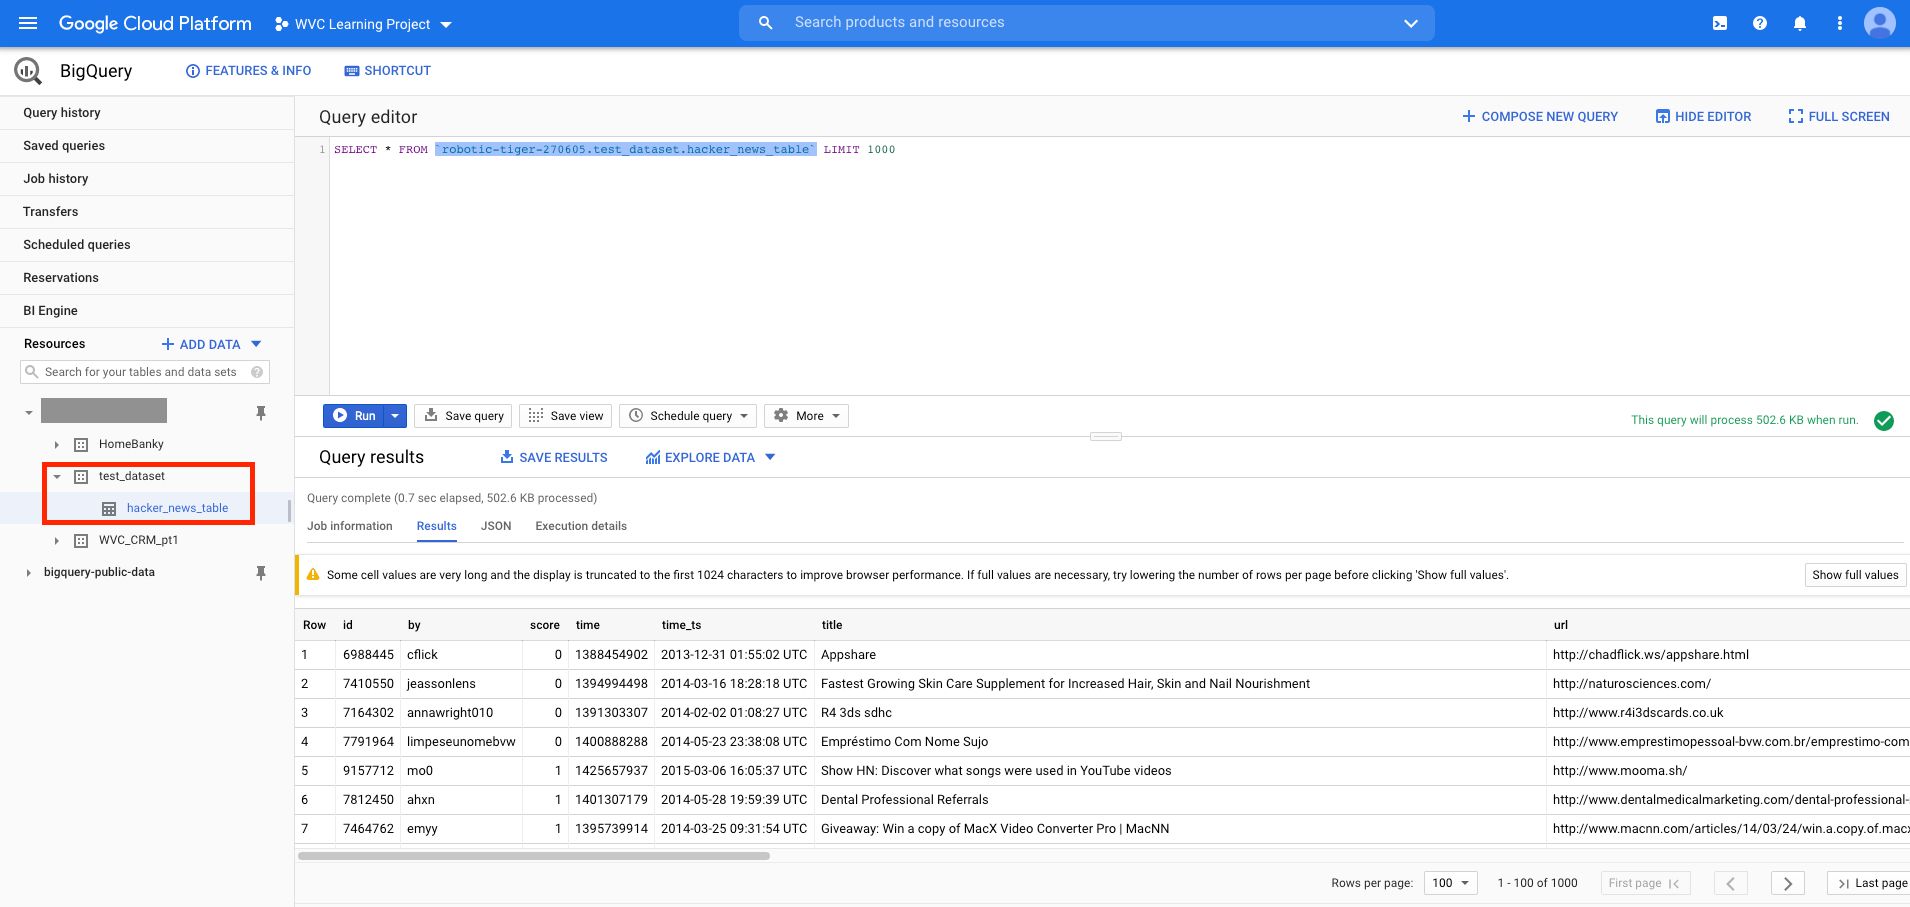This screenshot has height=907, width=1910.
Task: Click the green query validator checkmark
Action: click(1883, 420)
